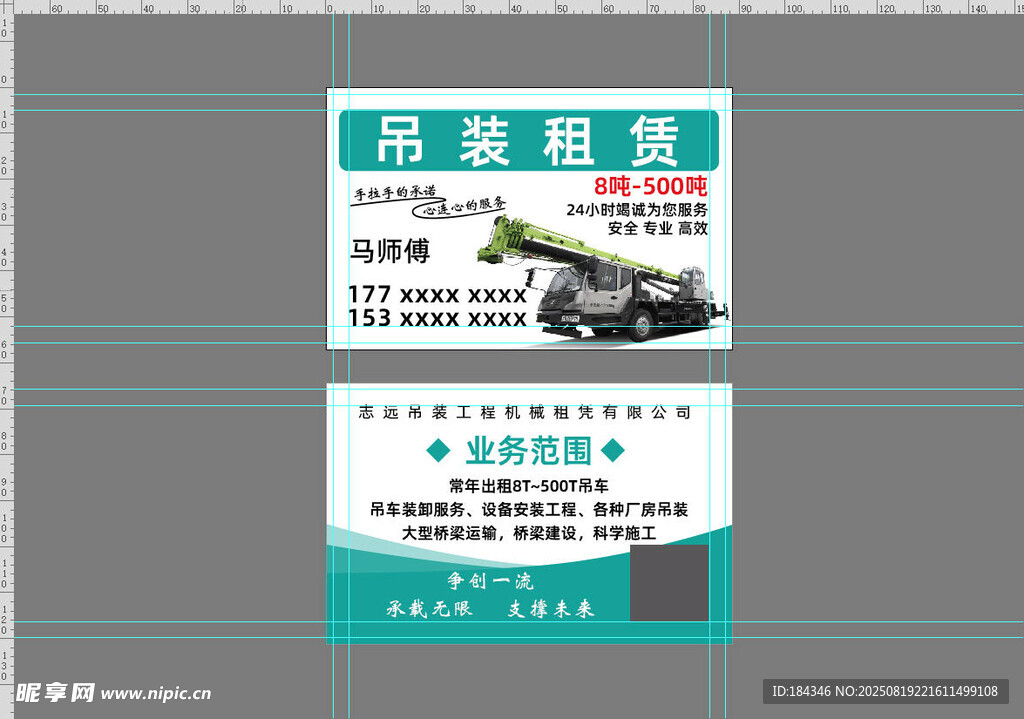Click the 吊装租赁 title text

click(528, 141)
